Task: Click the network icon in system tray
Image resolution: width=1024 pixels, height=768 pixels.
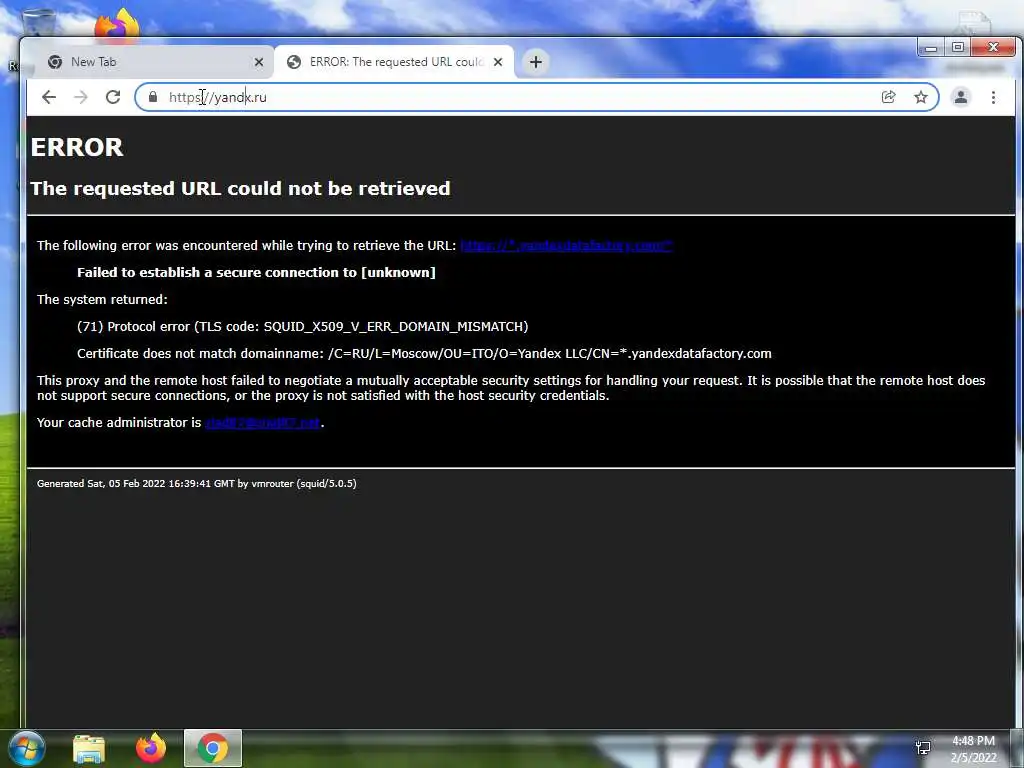Action: click(923, 748)
